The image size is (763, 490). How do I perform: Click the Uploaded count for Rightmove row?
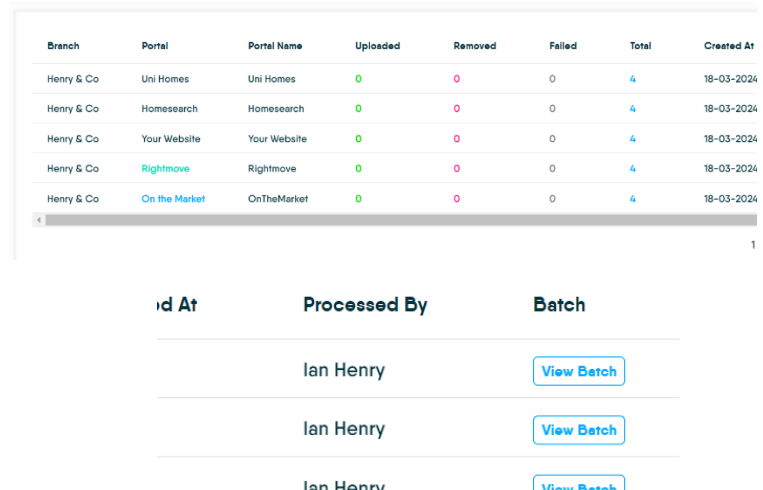click(x=358, y=169)
